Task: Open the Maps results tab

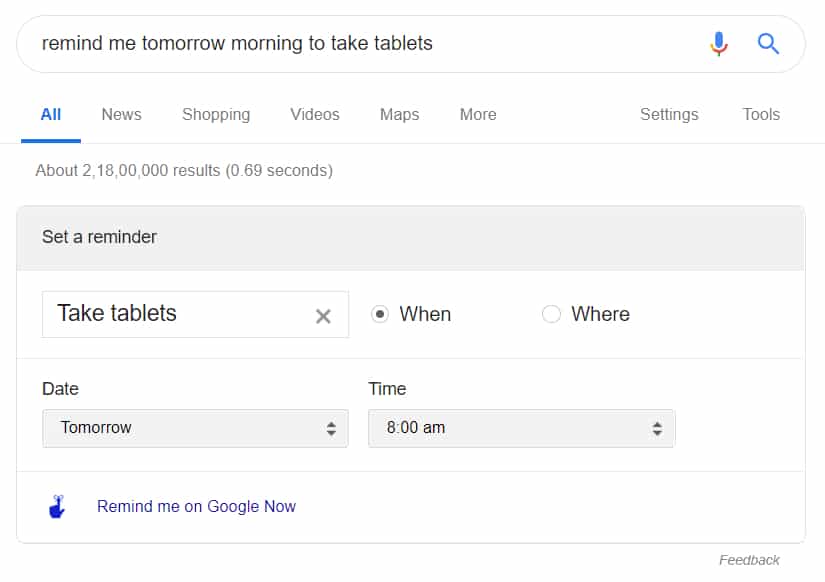Action: click(x=399, y=115)
